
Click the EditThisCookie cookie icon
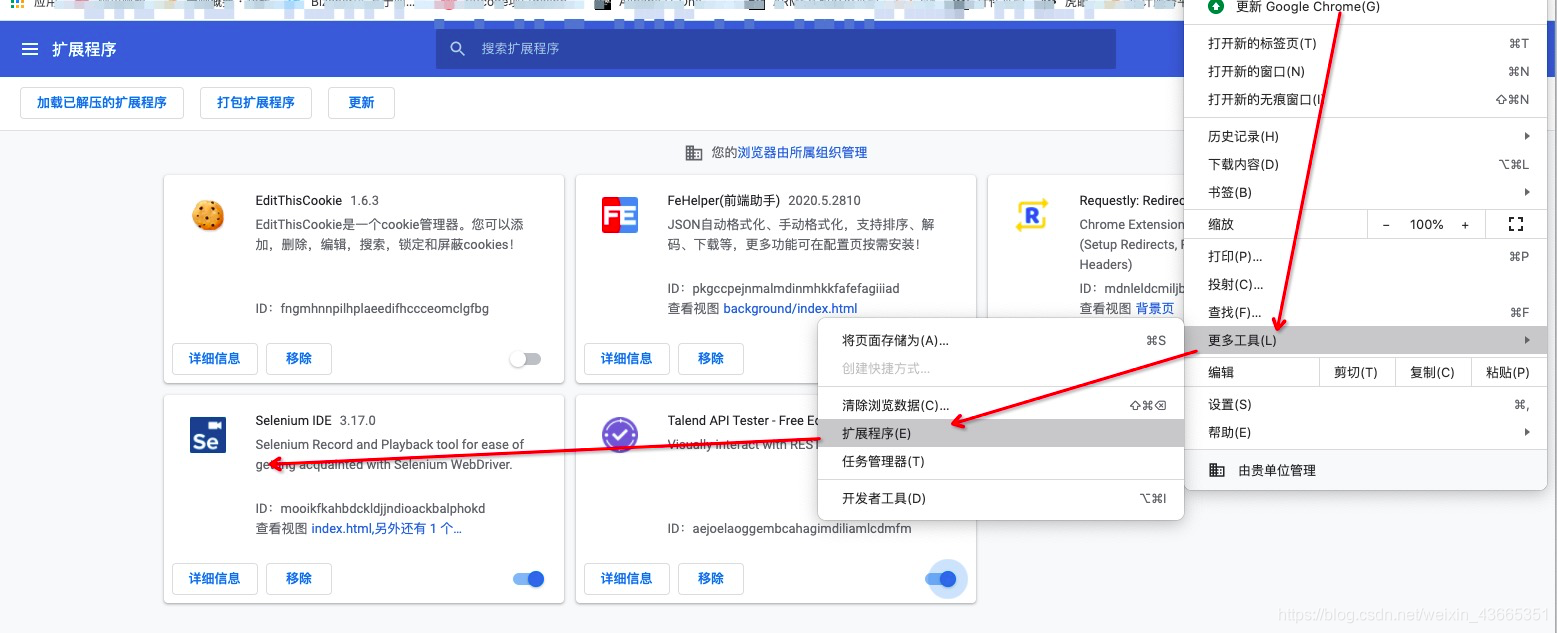point(208,215)
